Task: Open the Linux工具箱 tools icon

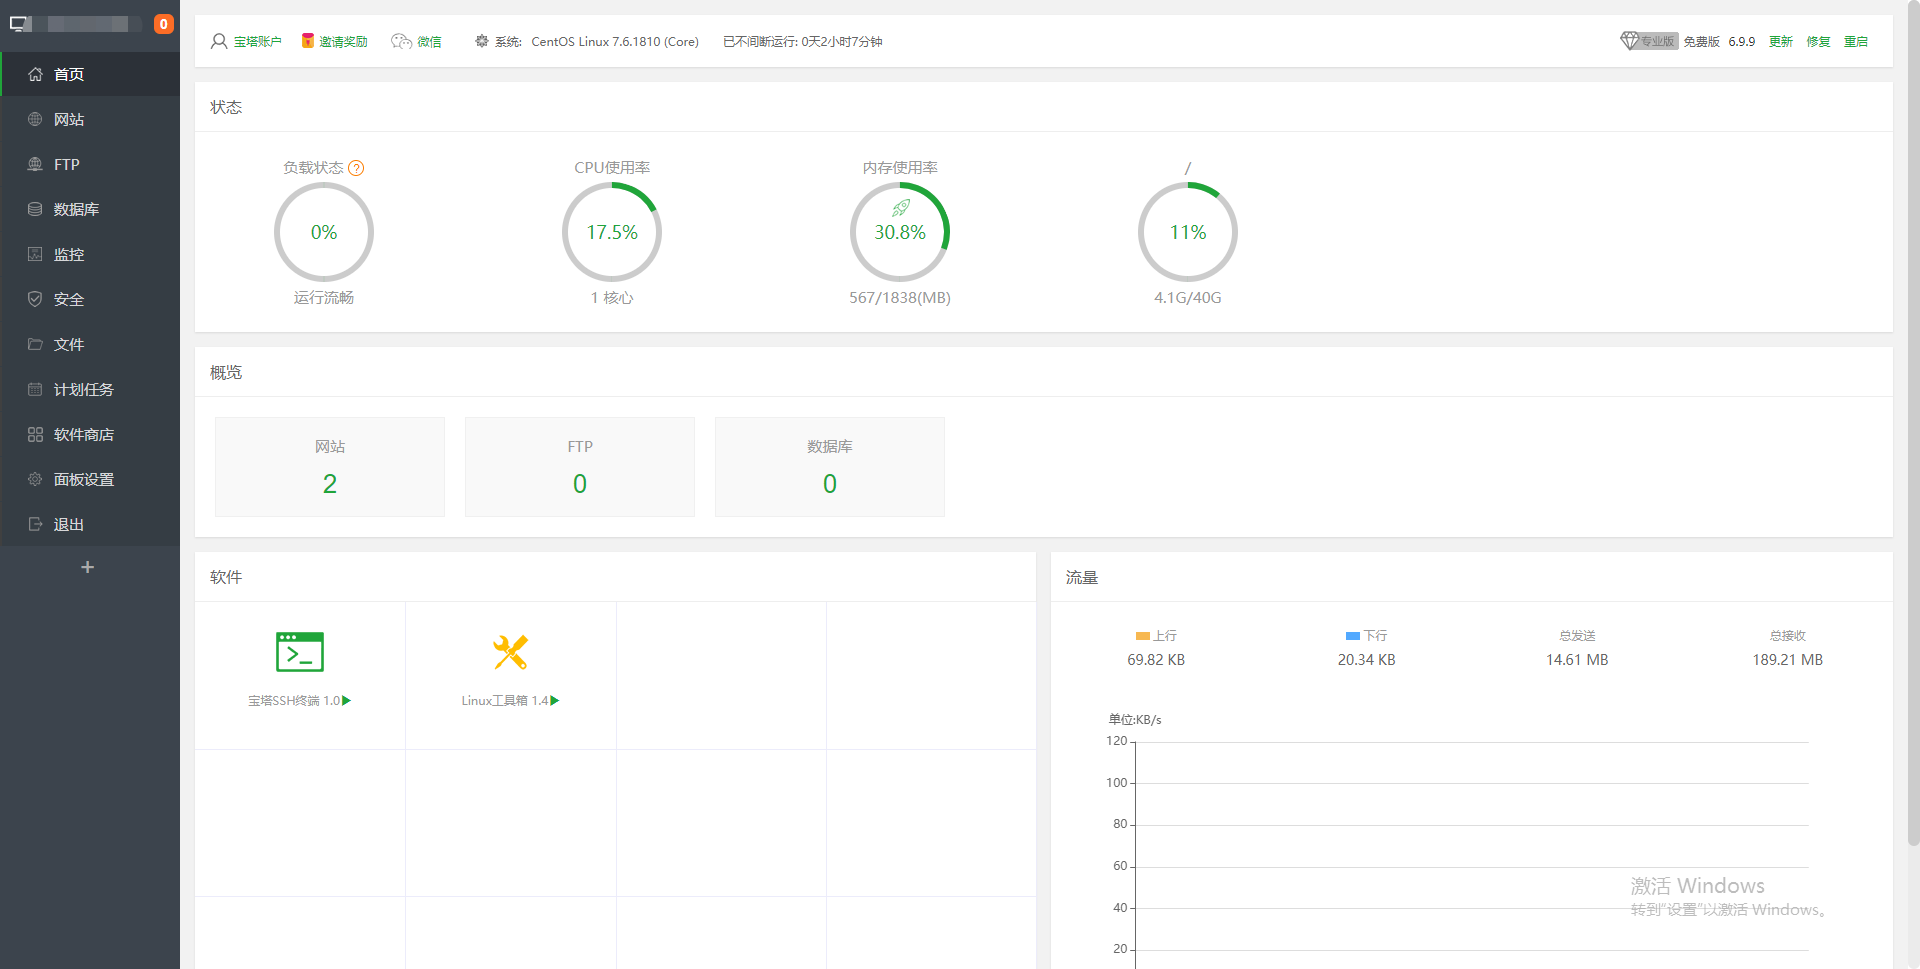Action: (x=510, y=652)
